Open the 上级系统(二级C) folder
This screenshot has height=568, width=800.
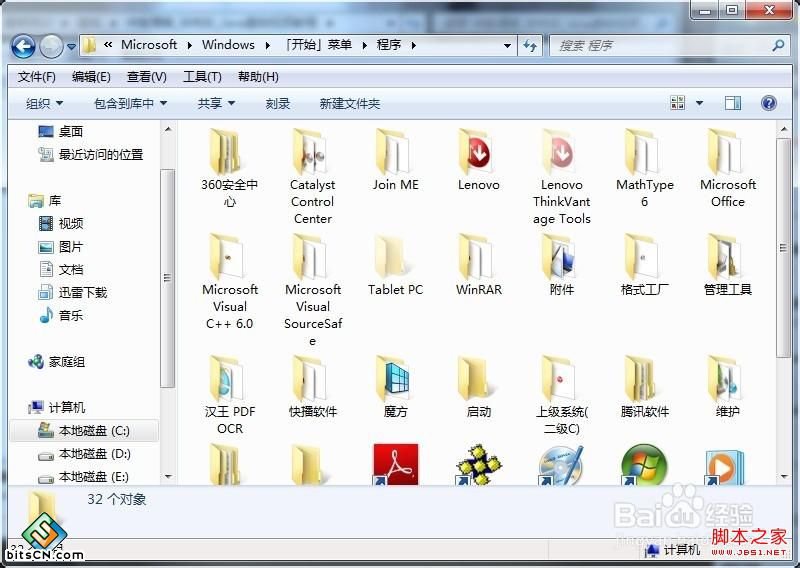tap(561, 394)
